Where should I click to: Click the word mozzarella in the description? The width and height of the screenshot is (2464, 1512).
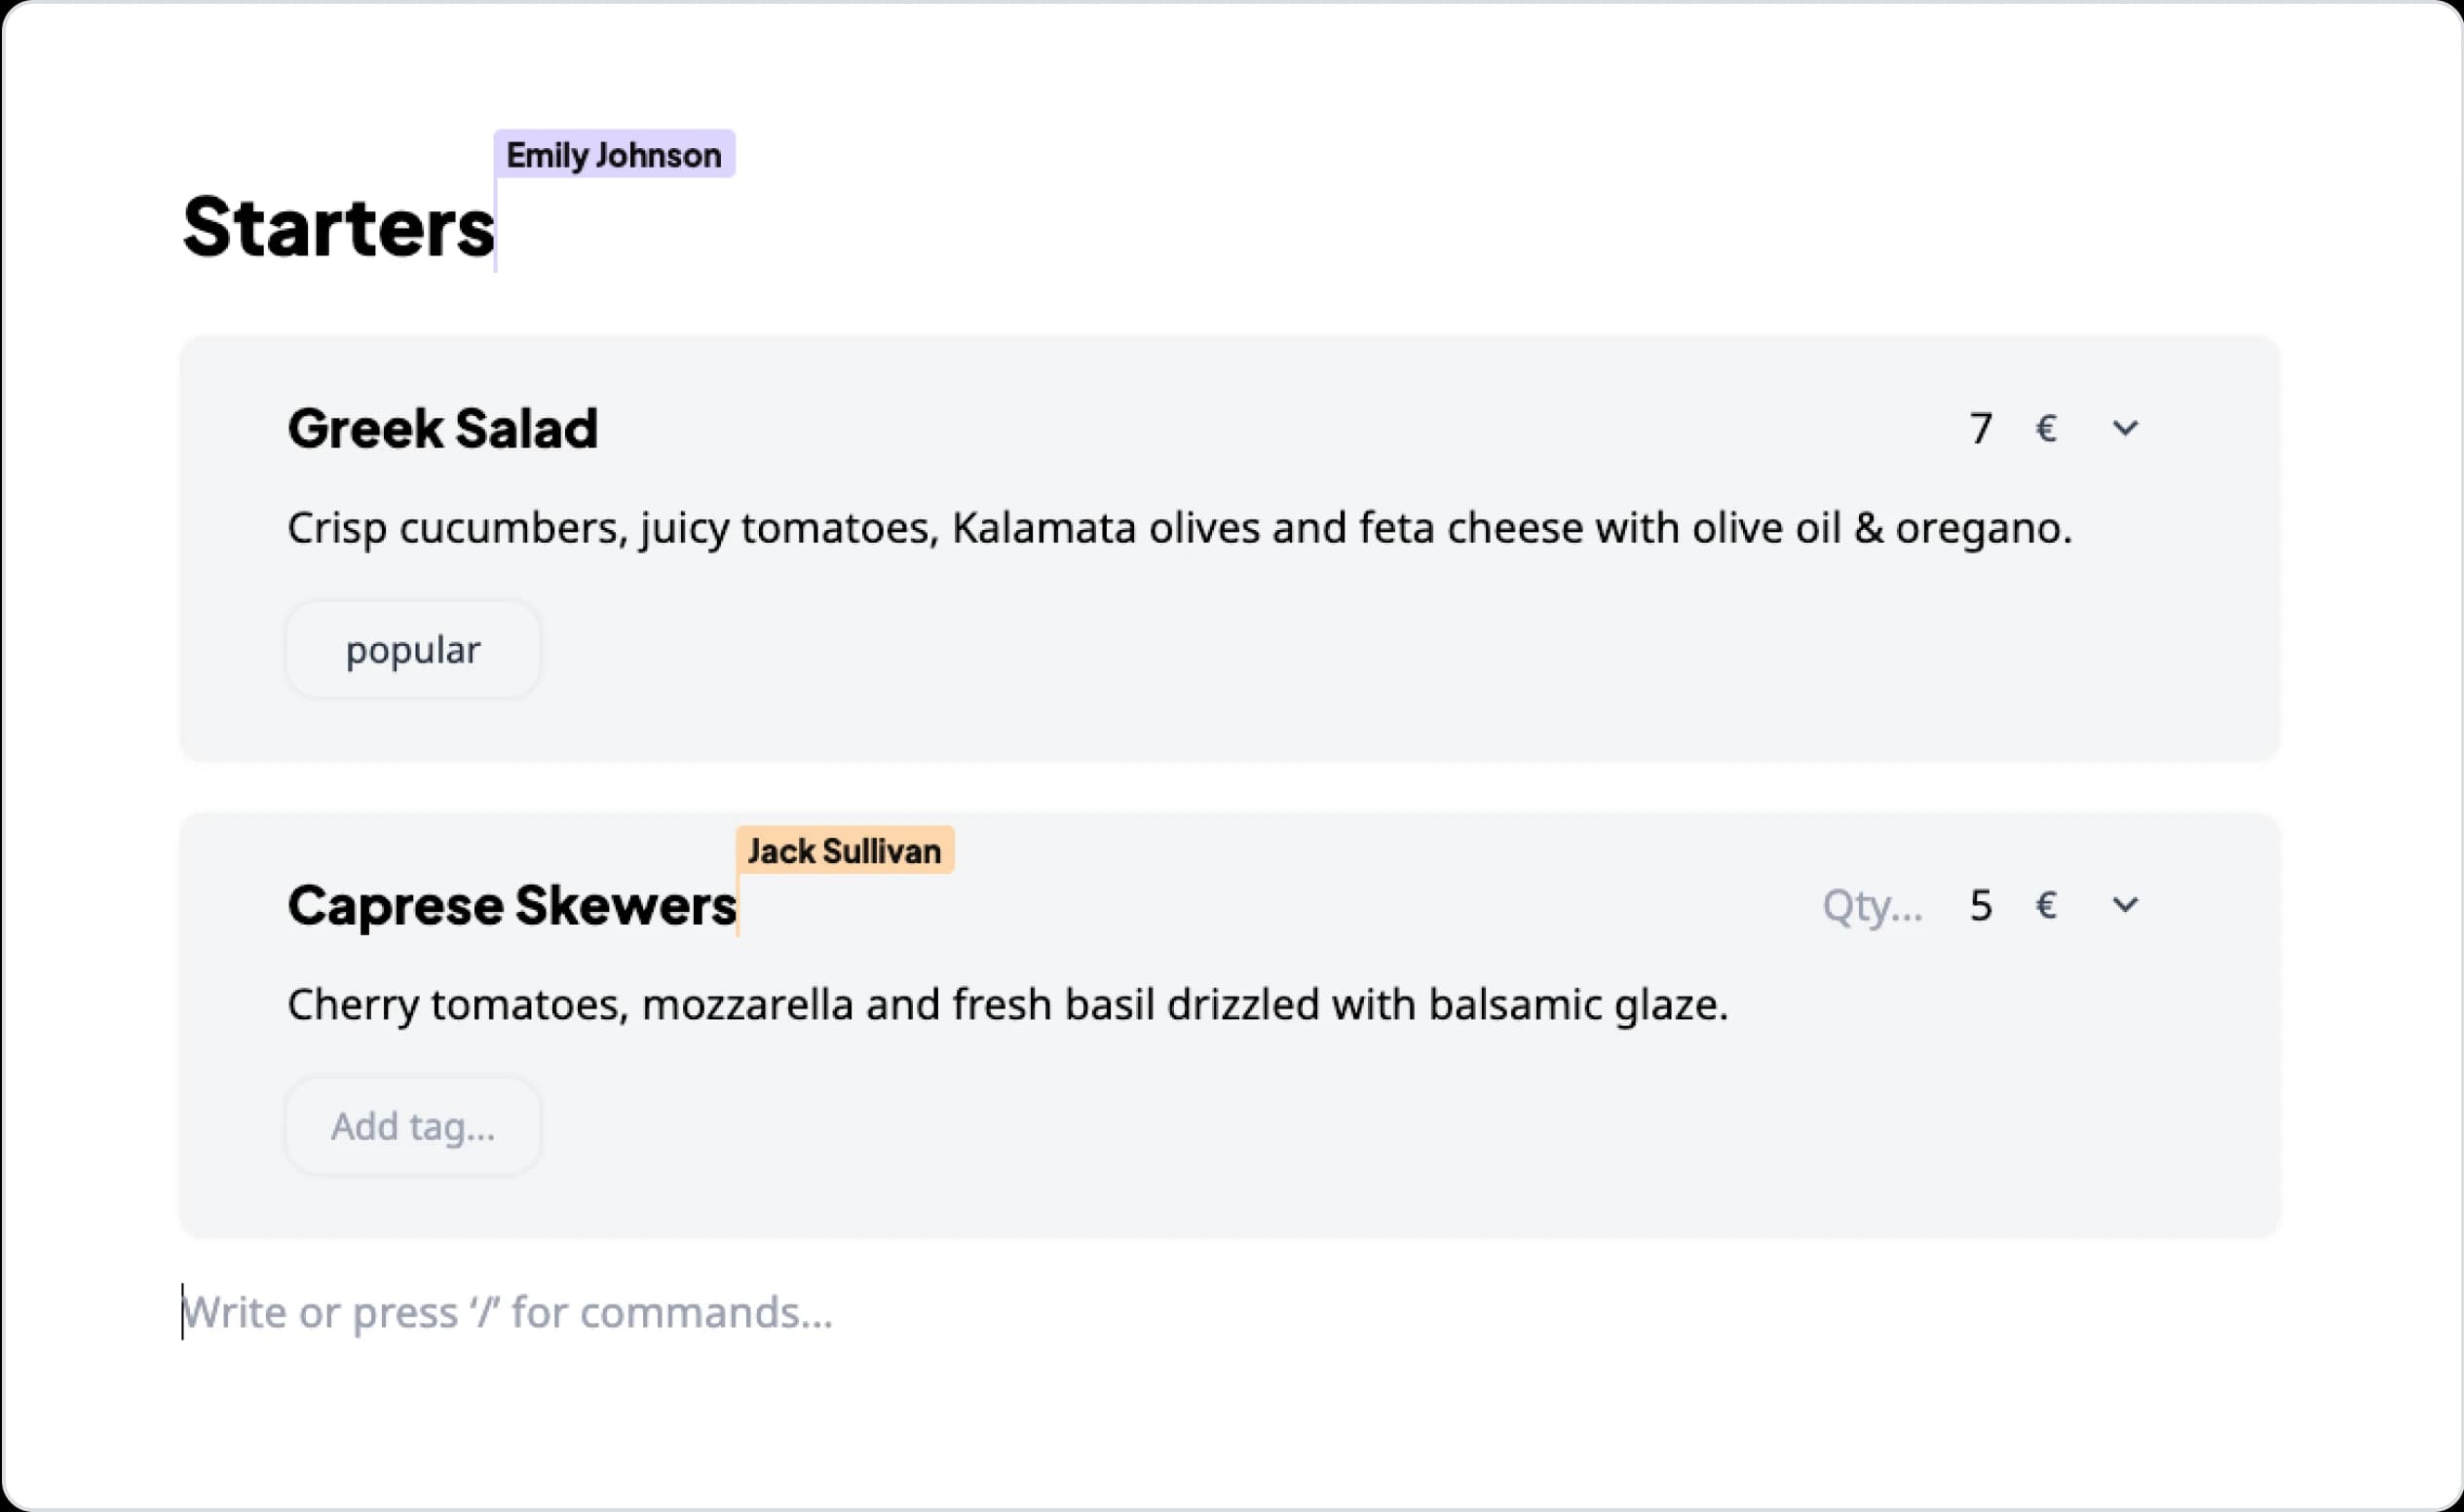click(x=747, y=1005)
